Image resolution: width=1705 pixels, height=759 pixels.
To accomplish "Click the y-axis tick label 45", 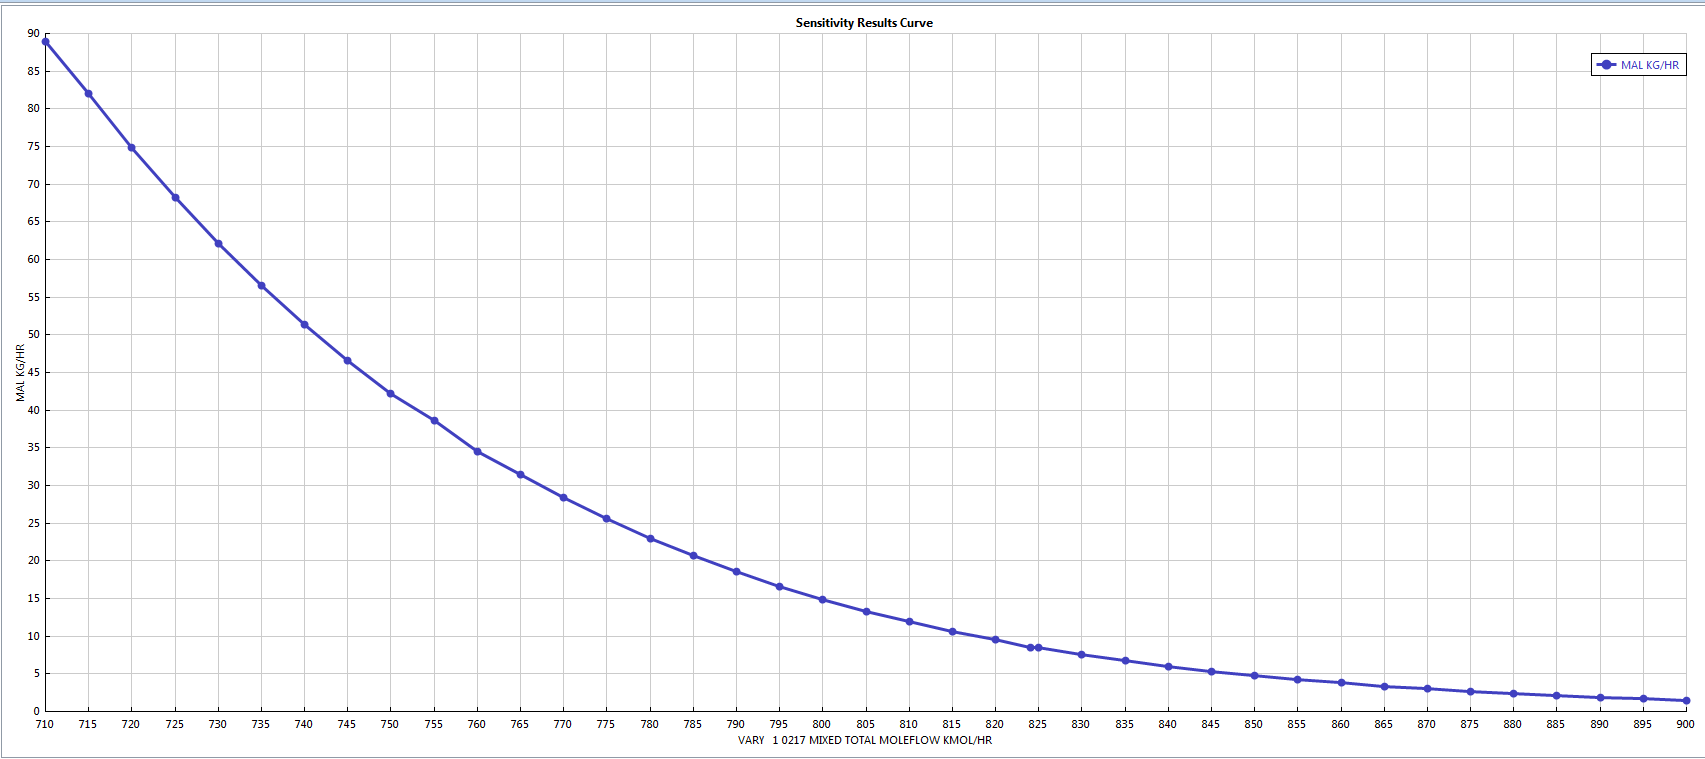I will [x=34, y=372].
